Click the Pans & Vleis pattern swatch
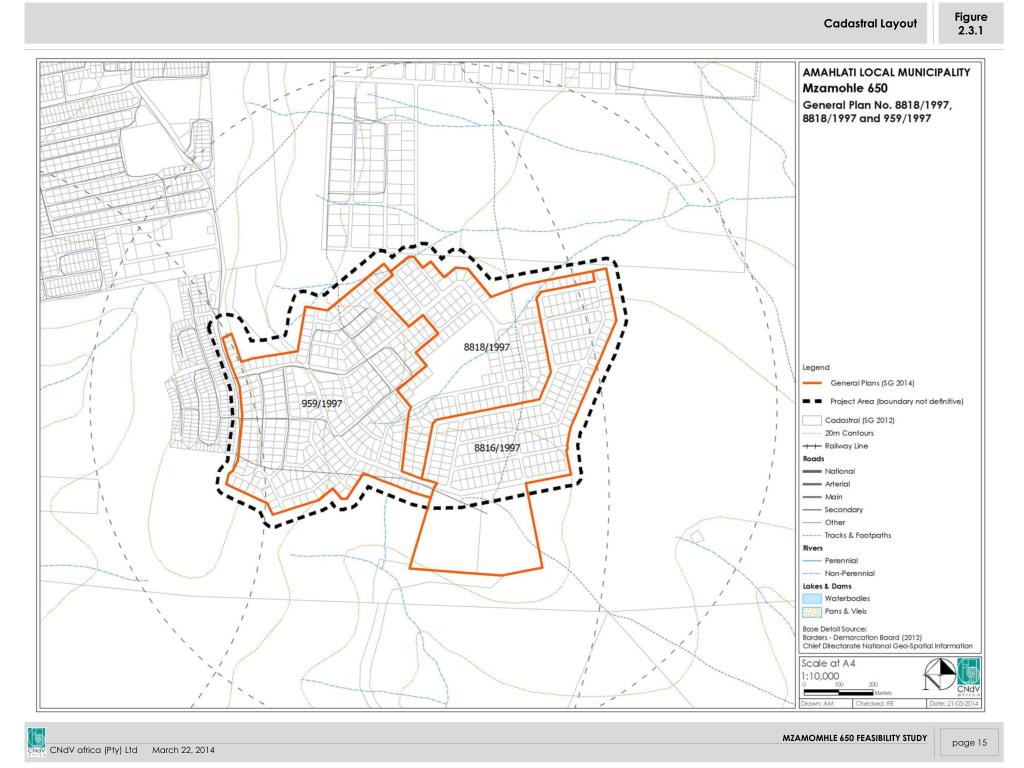Screen dimensions: 1024x768 pos(812,612)
